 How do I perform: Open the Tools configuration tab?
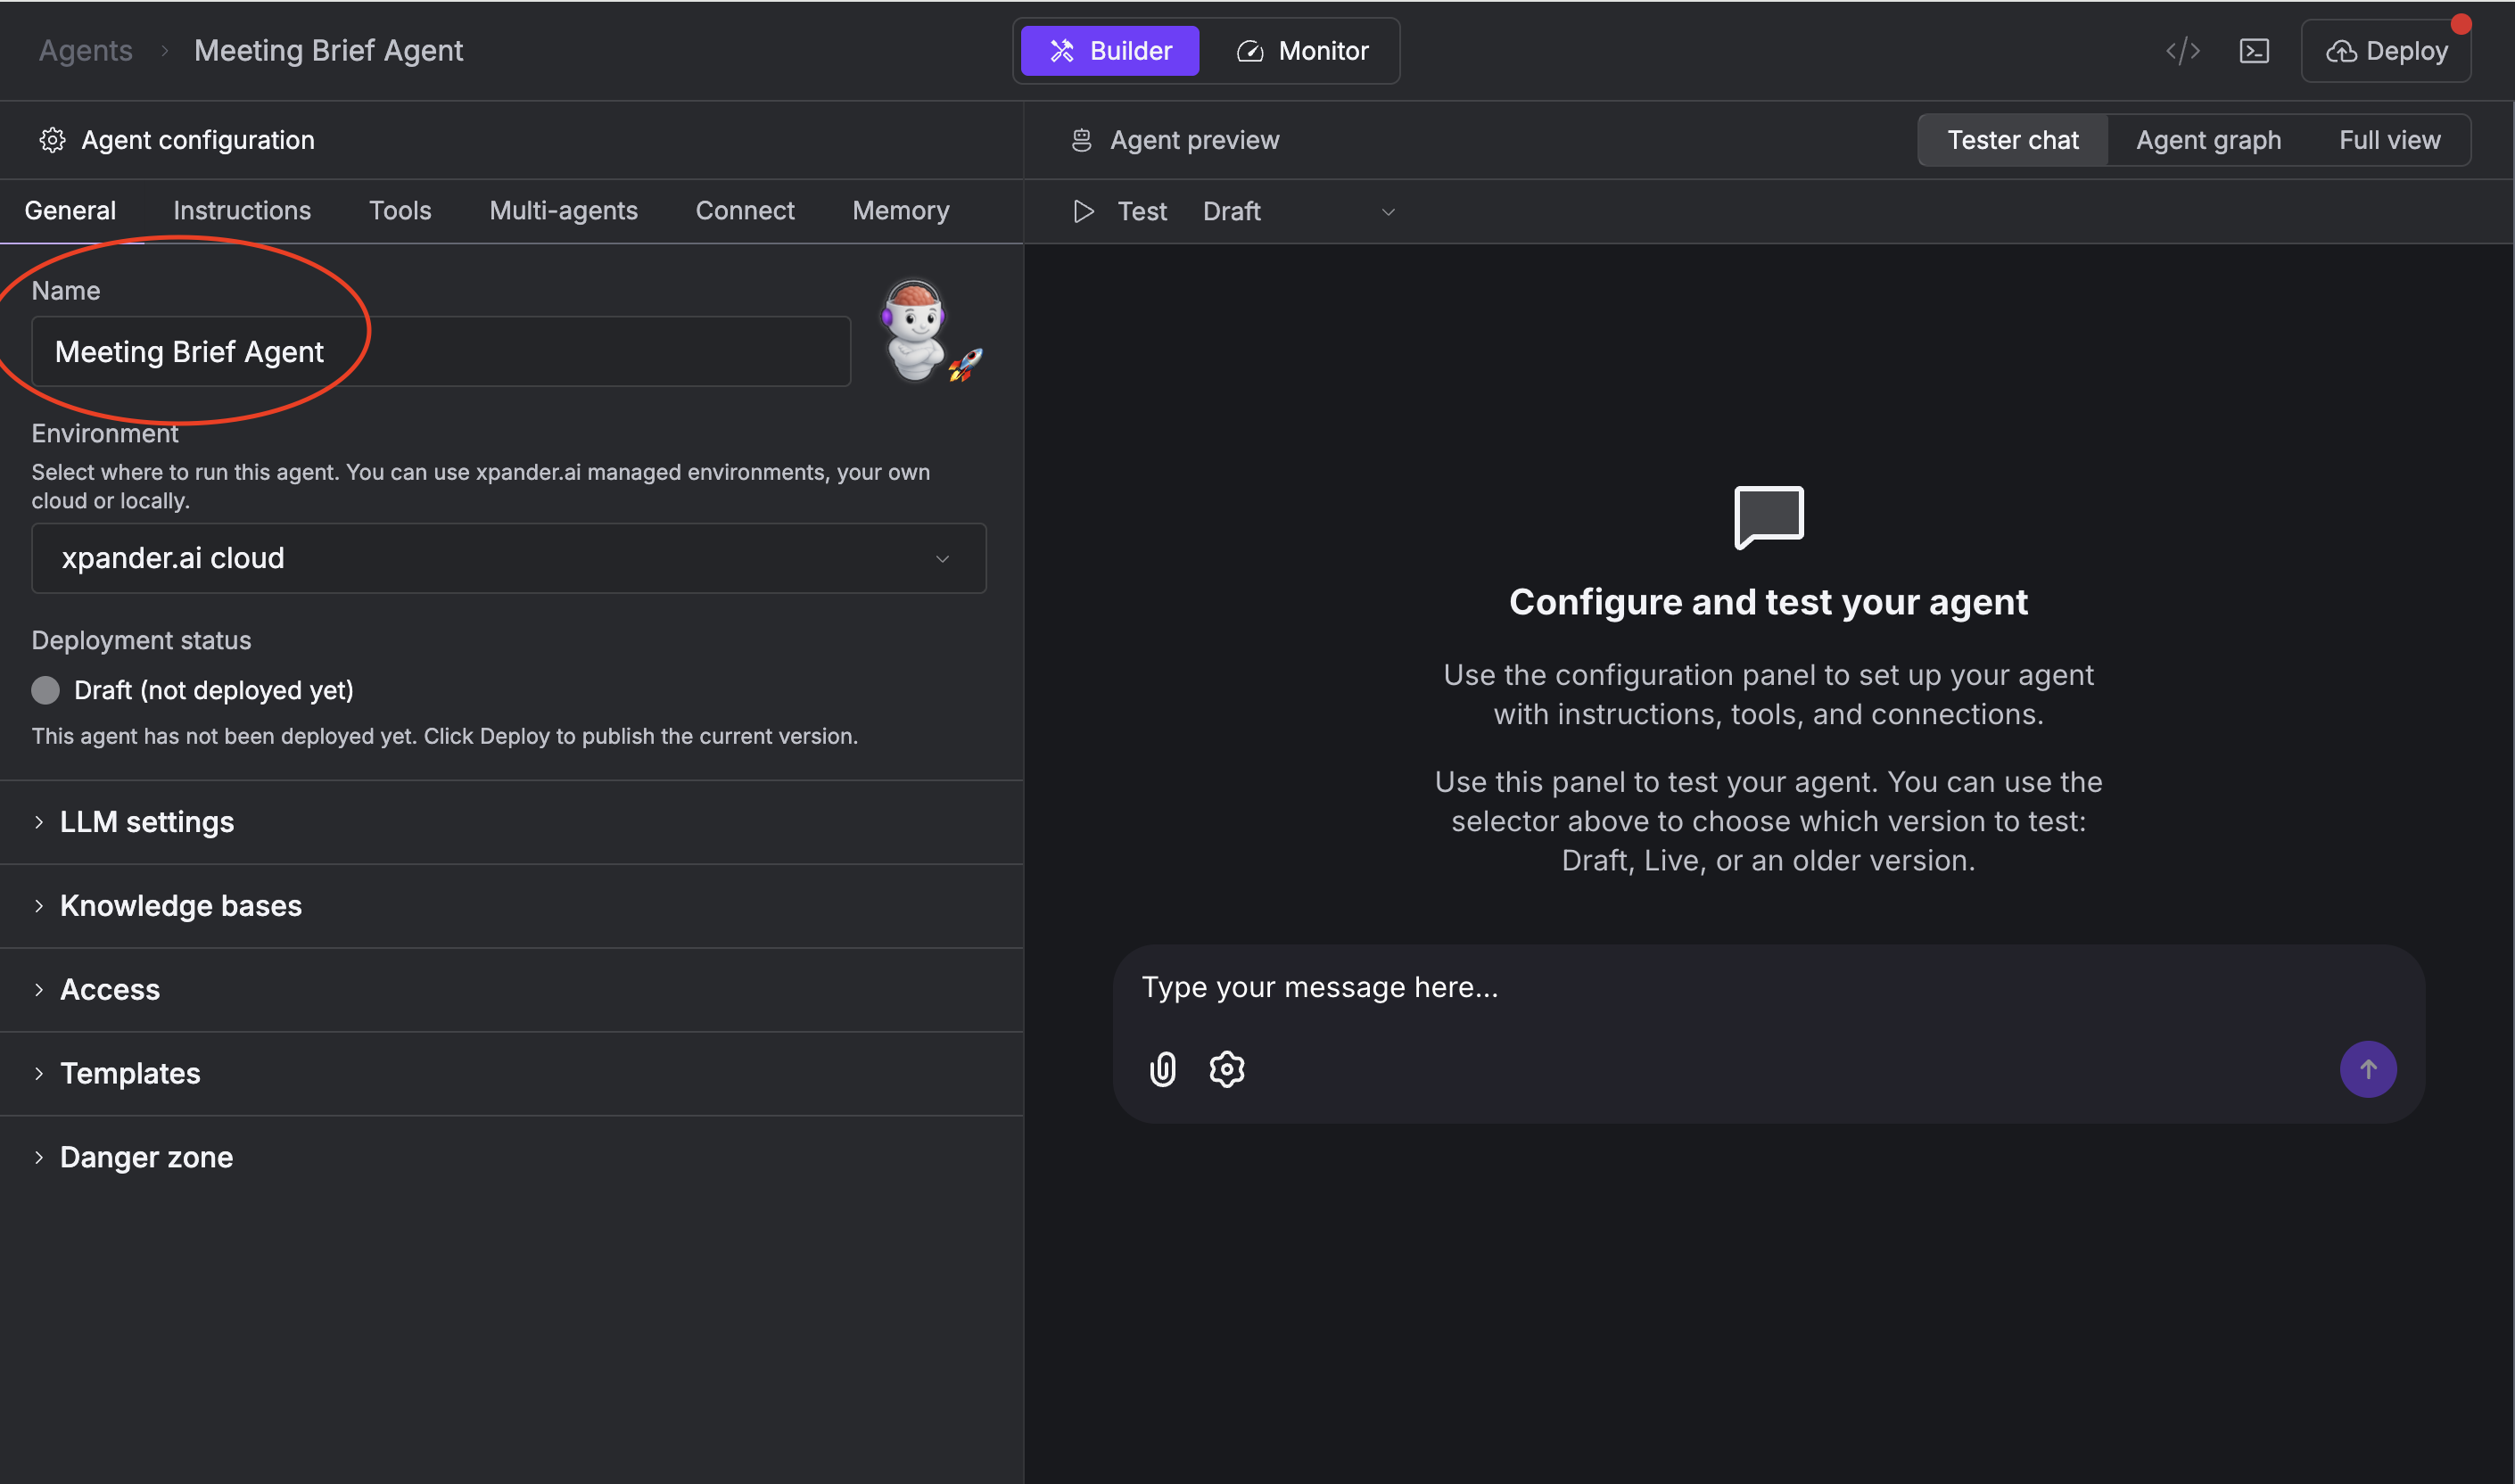point(400,210)
